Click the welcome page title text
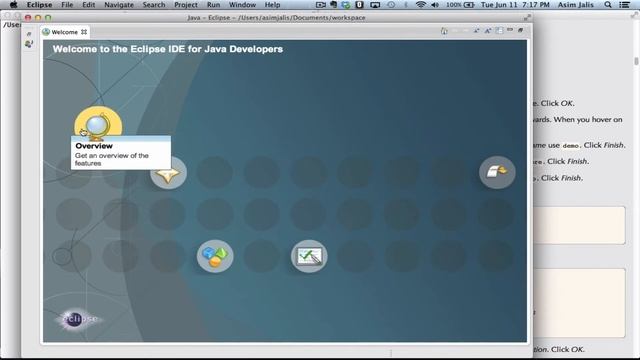 168,49
